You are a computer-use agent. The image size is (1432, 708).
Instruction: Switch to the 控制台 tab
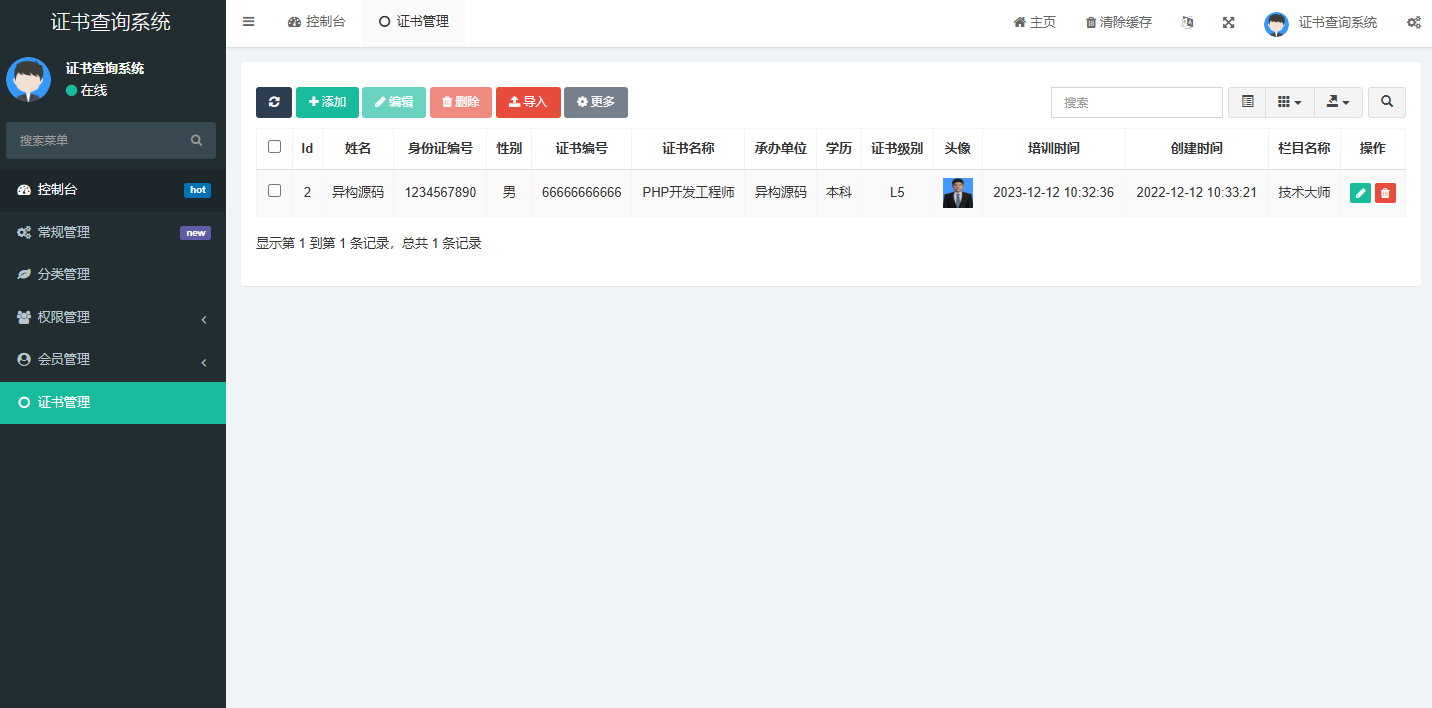pyautogui.click(x=317, y=21)
